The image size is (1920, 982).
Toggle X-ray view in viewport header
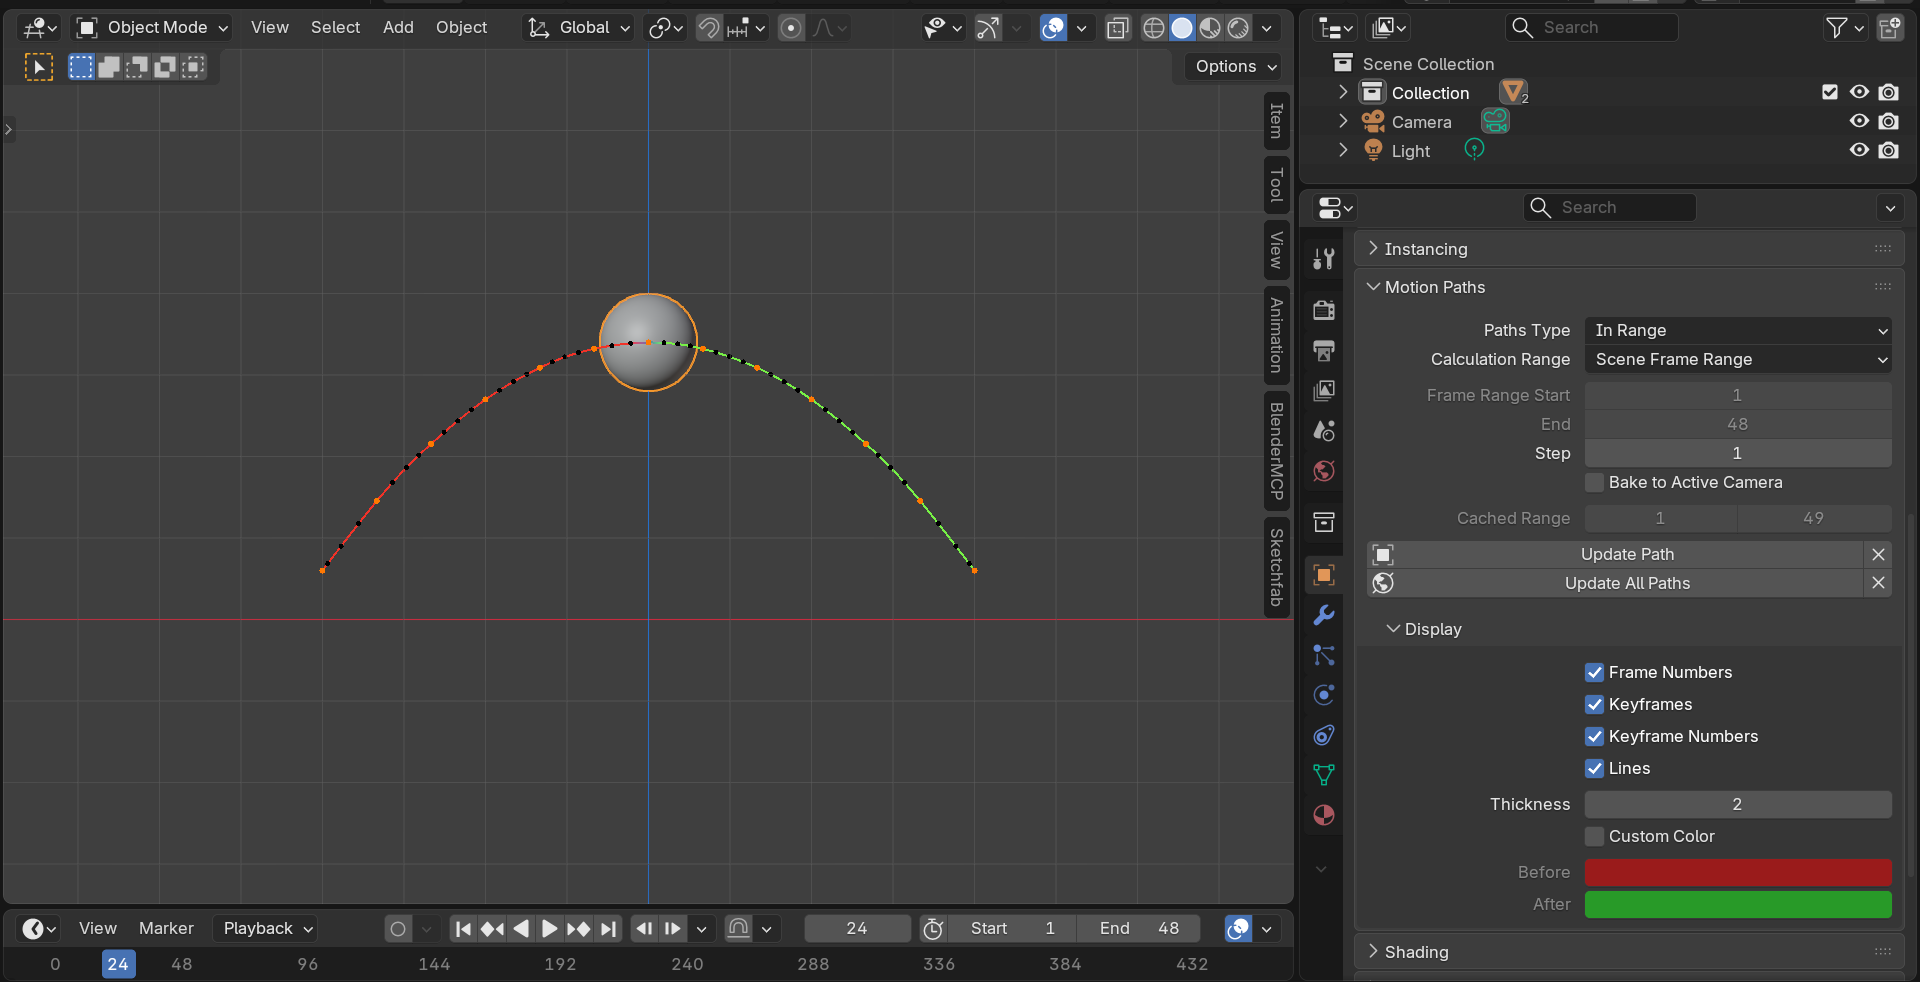(1118, 28)
